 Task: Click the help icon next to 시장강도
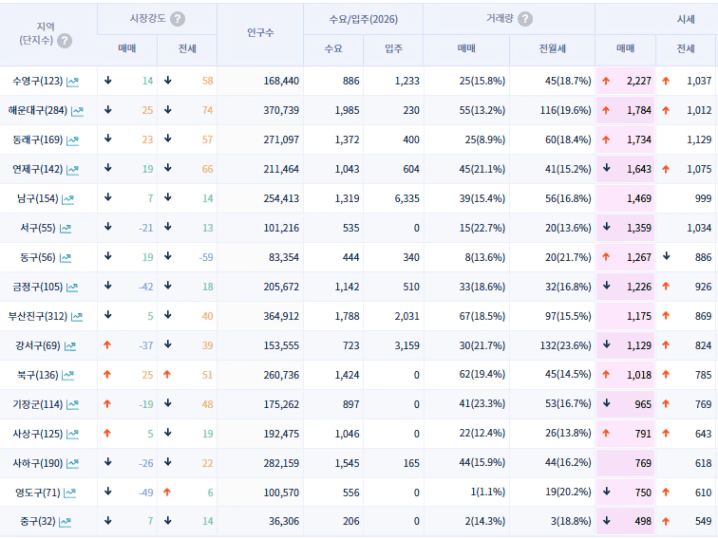pos(178,19)
